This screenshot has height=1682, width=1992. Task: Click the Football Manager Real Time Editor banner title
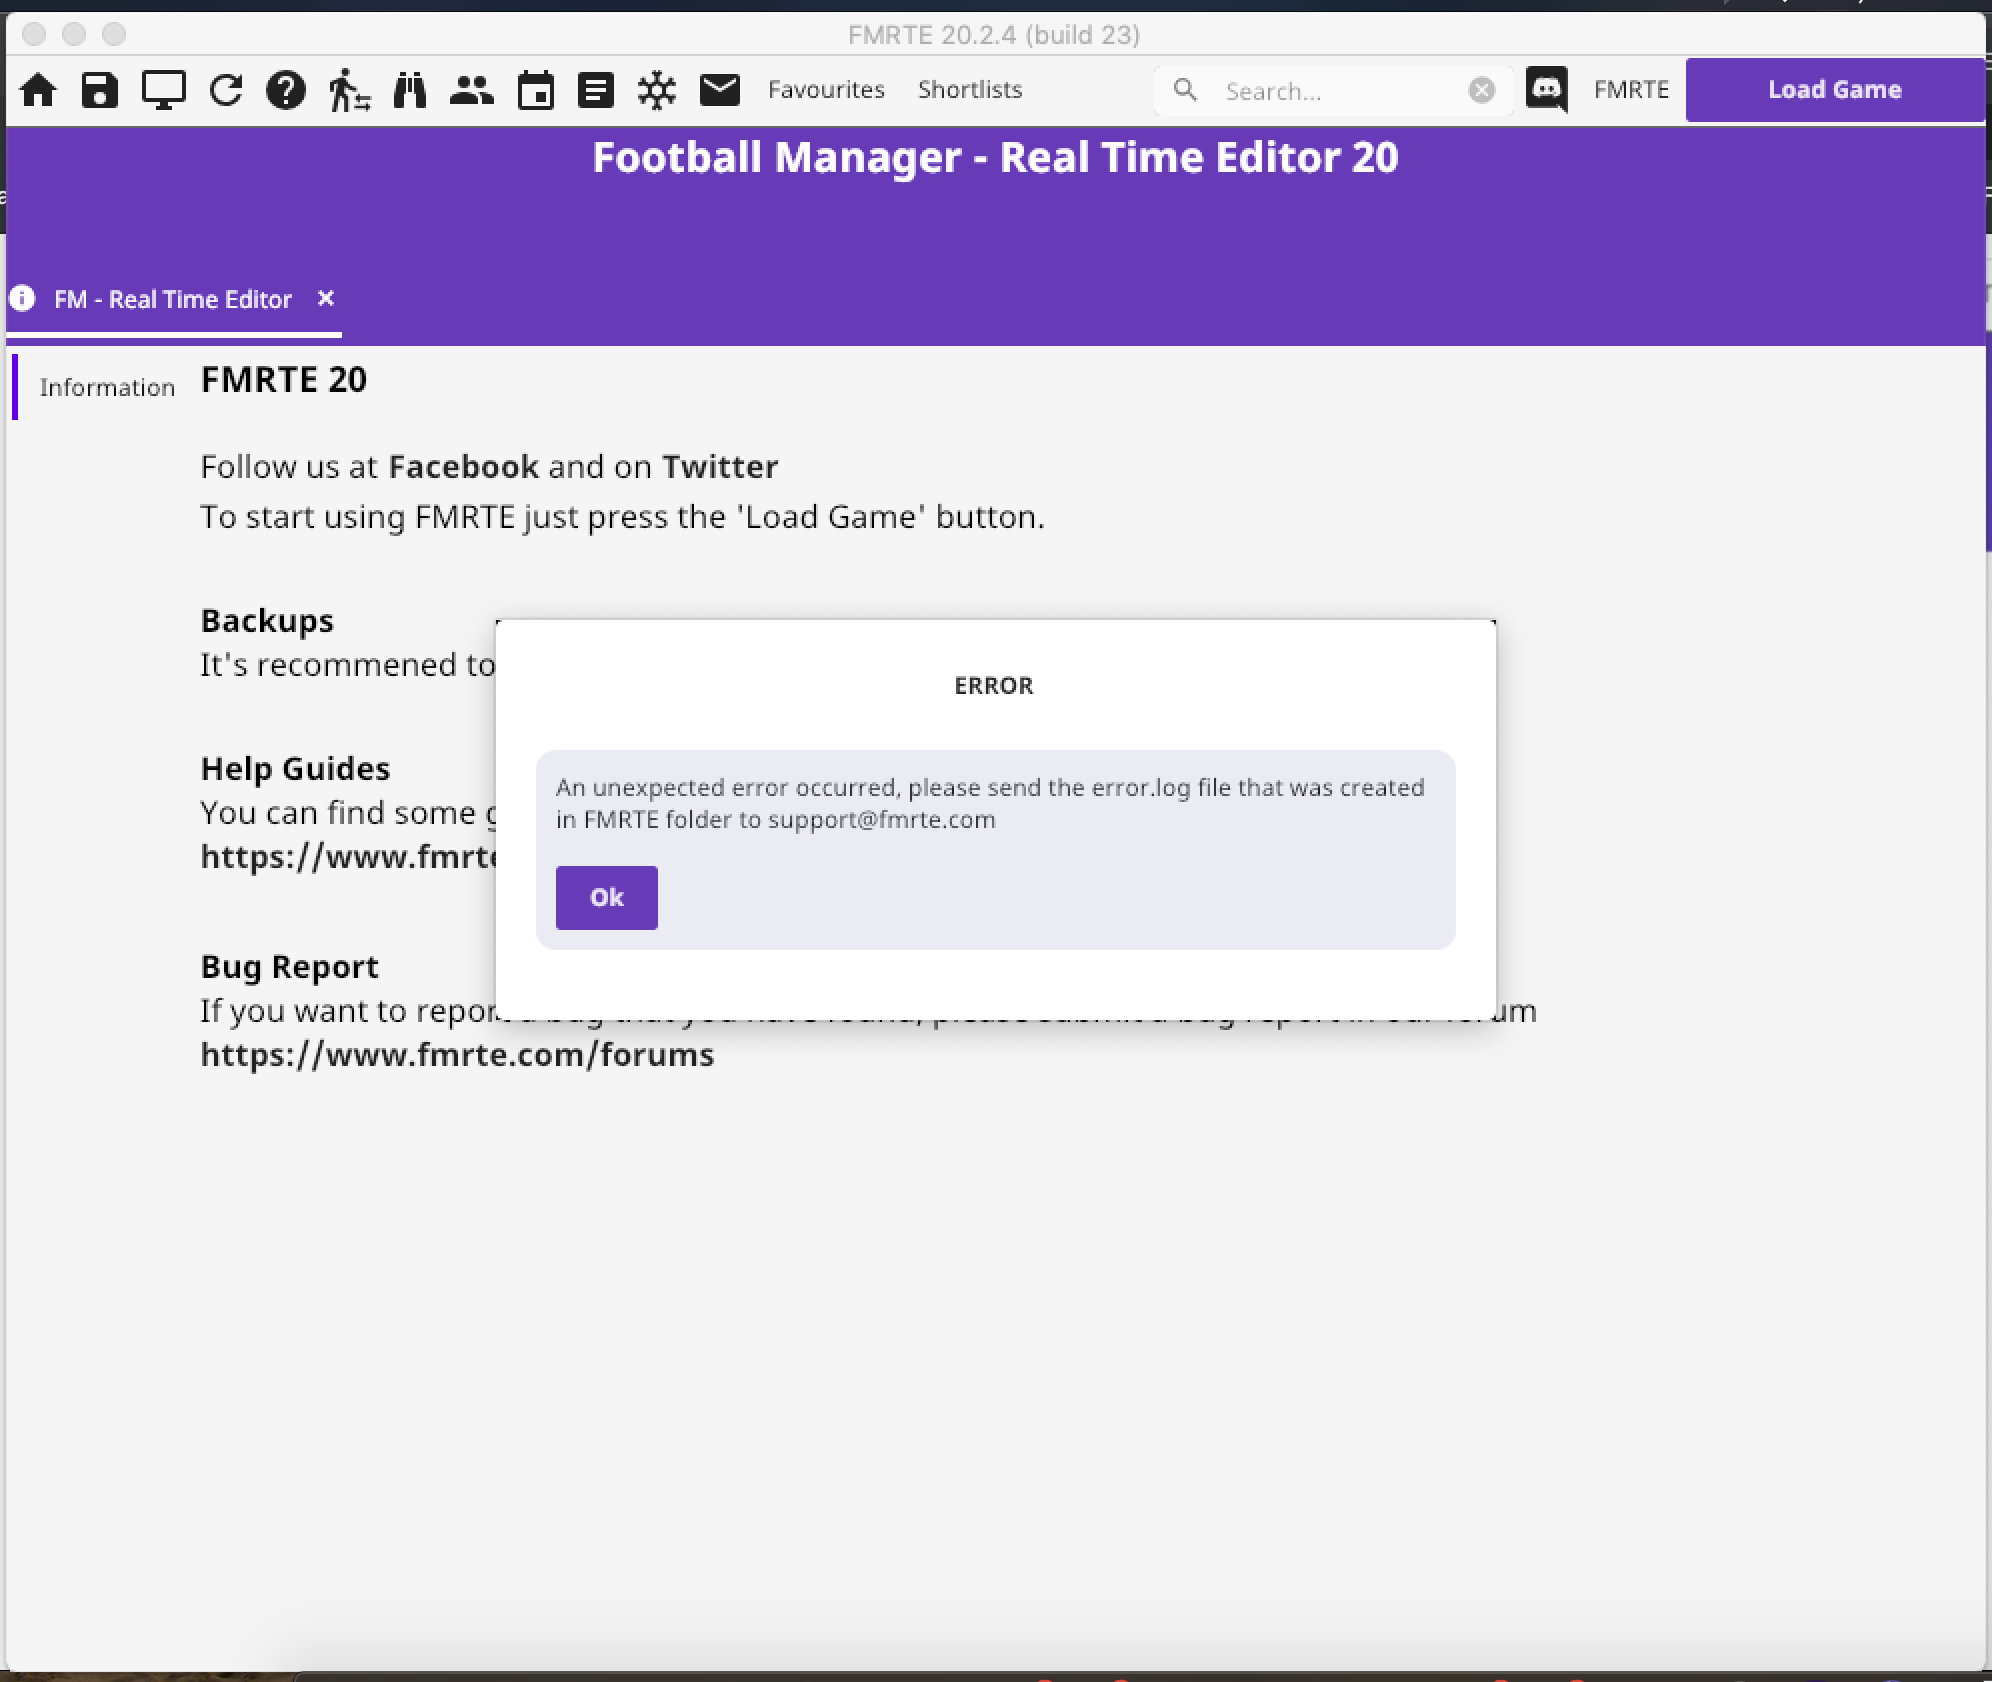click(995, 157)
